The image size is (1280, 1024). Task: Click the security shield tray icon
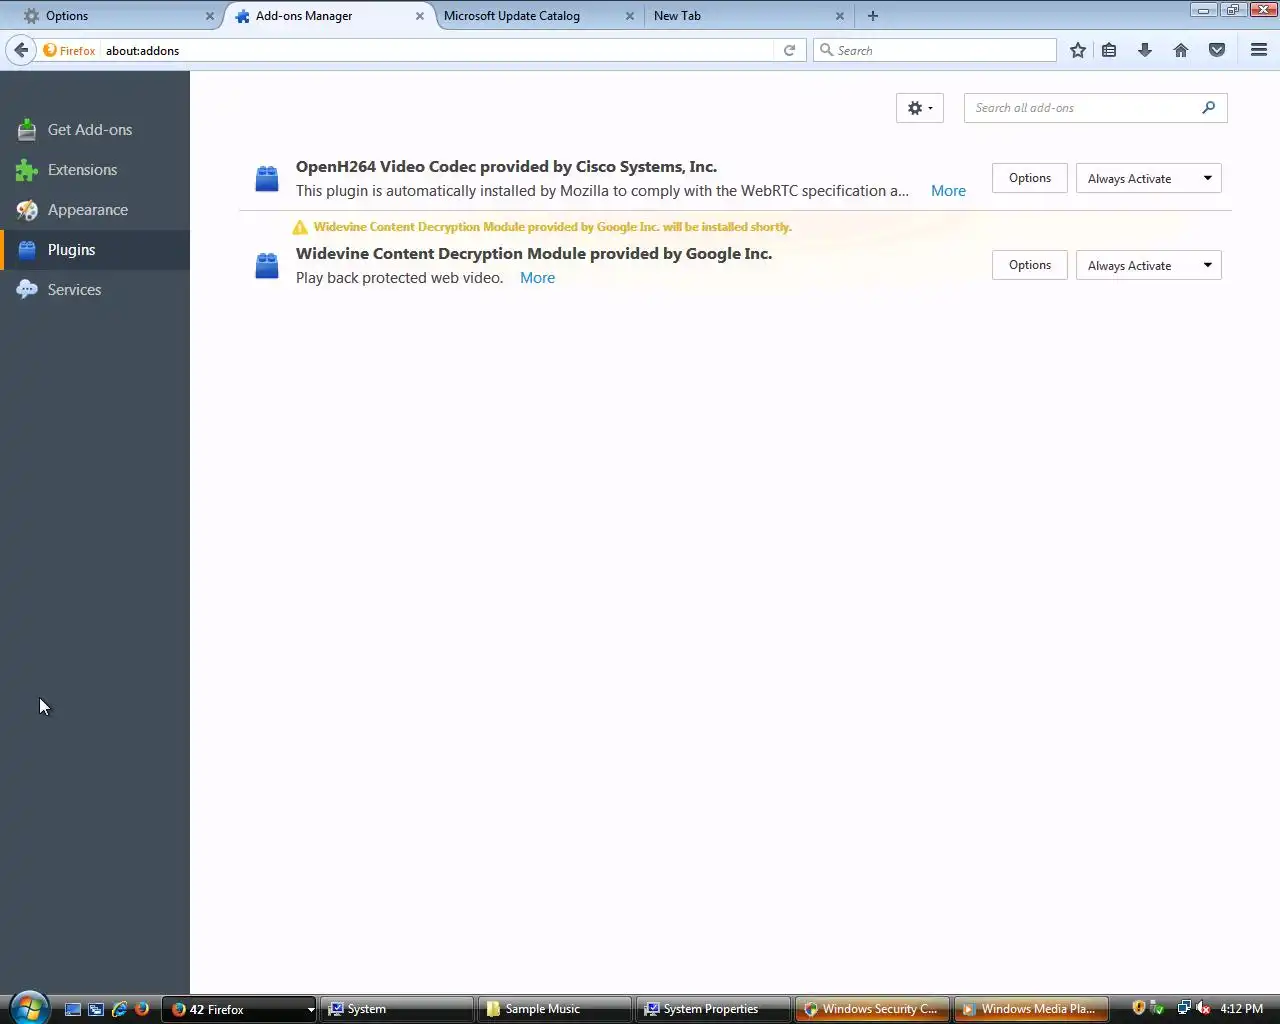tap(1138, 1008)
